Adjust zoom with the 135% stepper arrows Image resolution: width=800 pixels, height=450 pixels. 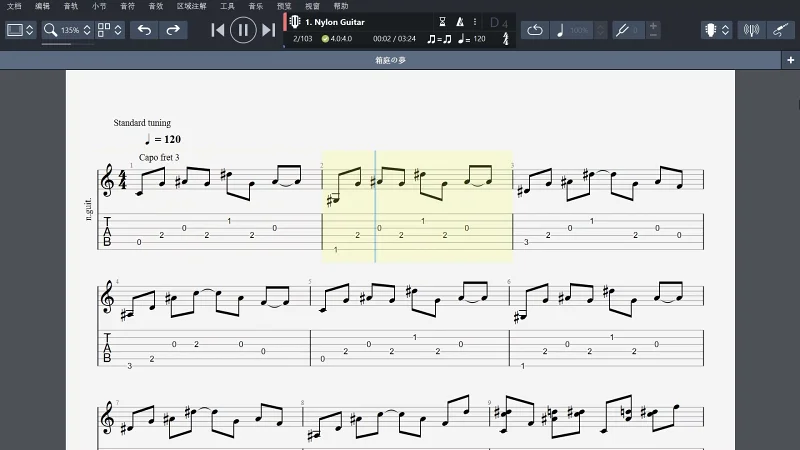click(87, 30)
